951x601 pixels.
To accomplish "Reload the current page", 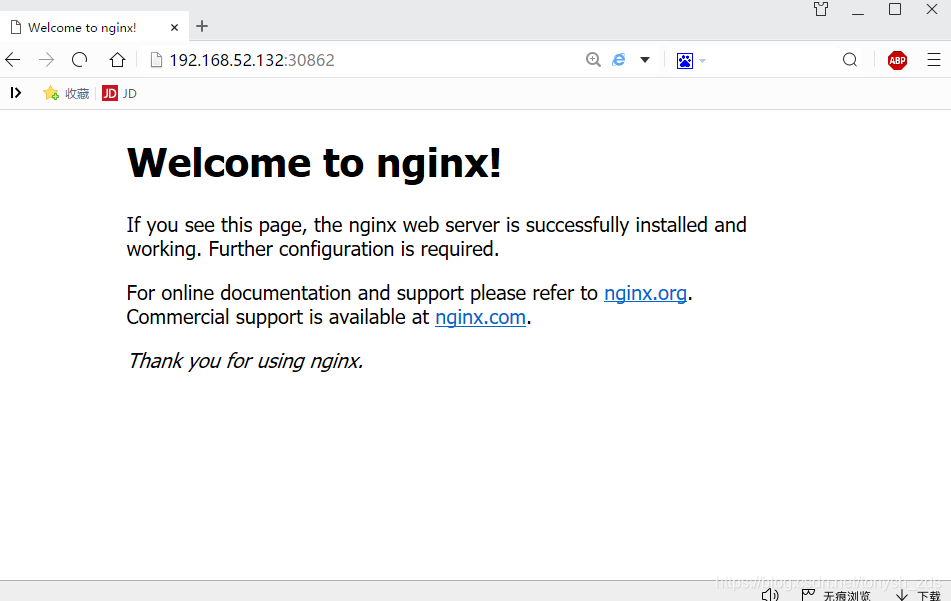I will pyautogui.click(x=79, y=59).
